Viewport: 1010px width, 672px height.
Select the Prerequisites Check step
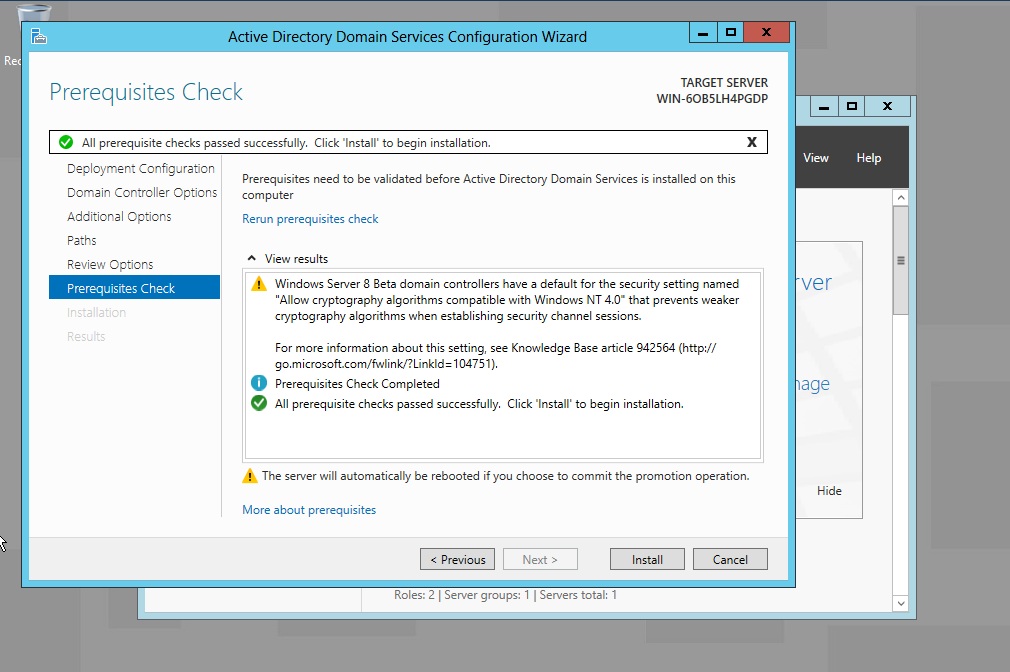(134, 287)
